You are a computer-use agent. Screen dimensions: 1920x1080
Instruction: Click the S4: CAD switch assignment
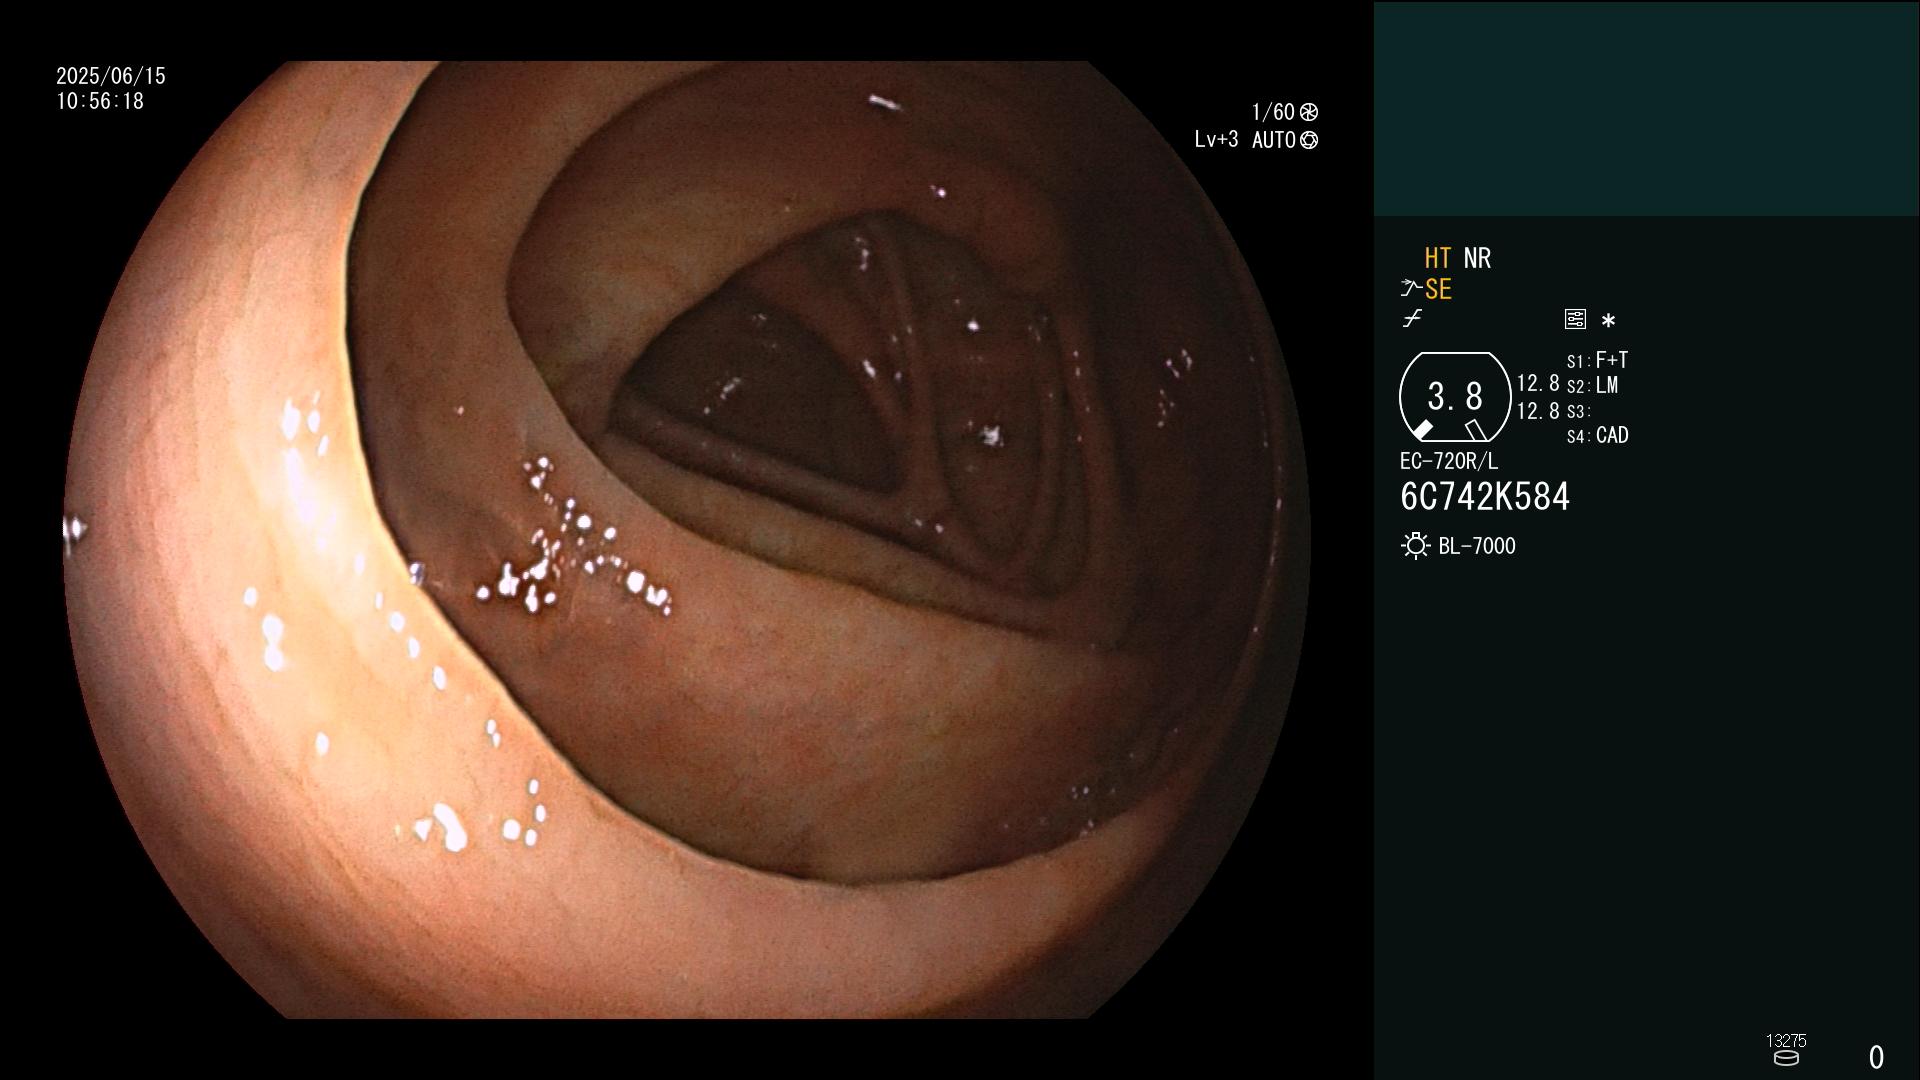(1597, 435)
